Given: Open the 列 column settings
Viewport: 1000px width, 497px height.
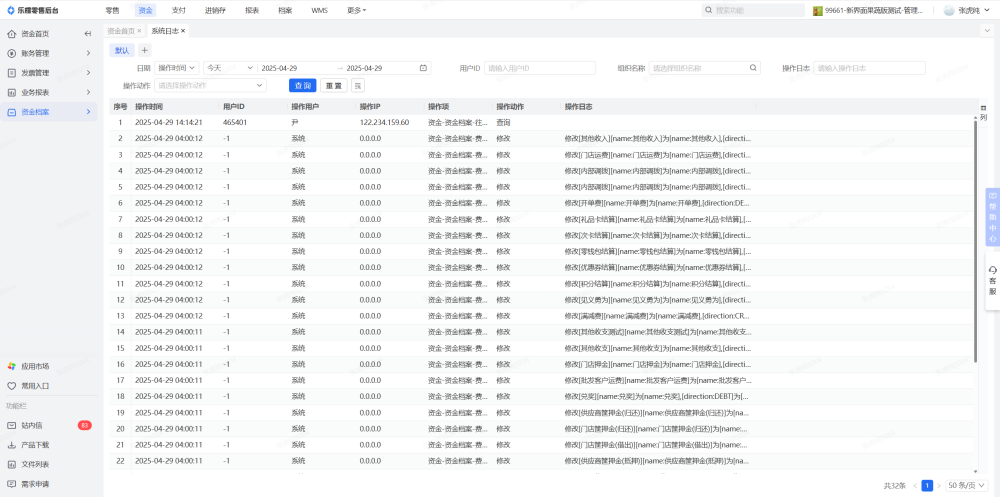Looking at the screenshot, I should [983, 112].
